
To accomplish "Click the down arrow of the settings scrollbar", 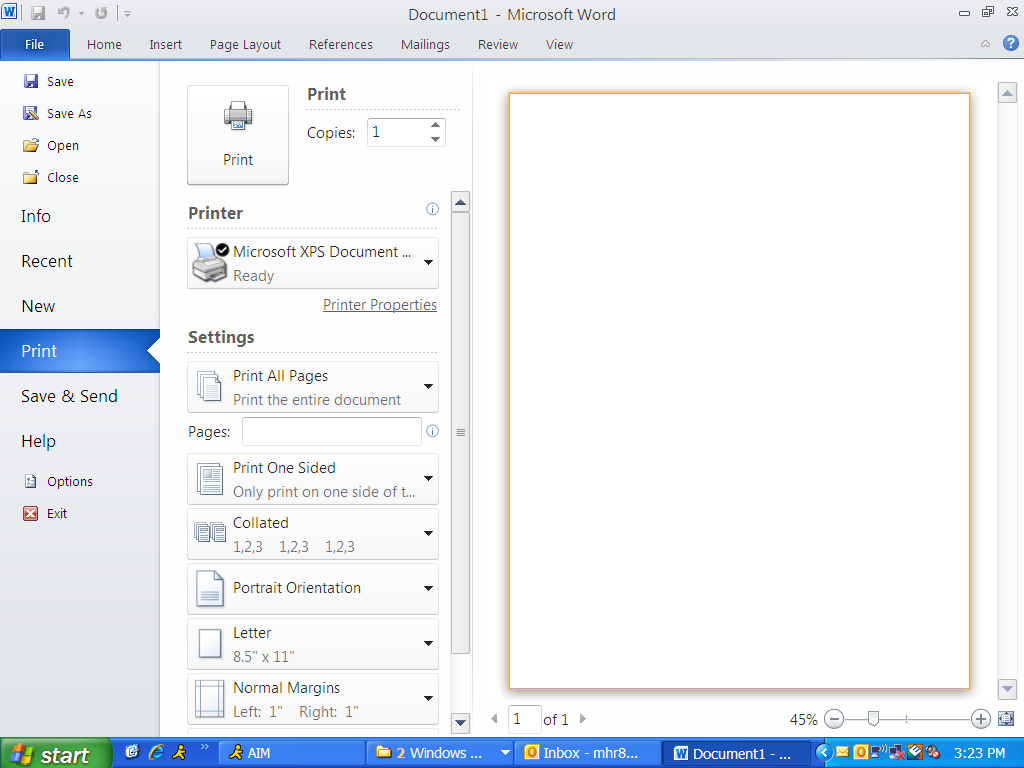I will pyautogui.click(x=460, y=722).
